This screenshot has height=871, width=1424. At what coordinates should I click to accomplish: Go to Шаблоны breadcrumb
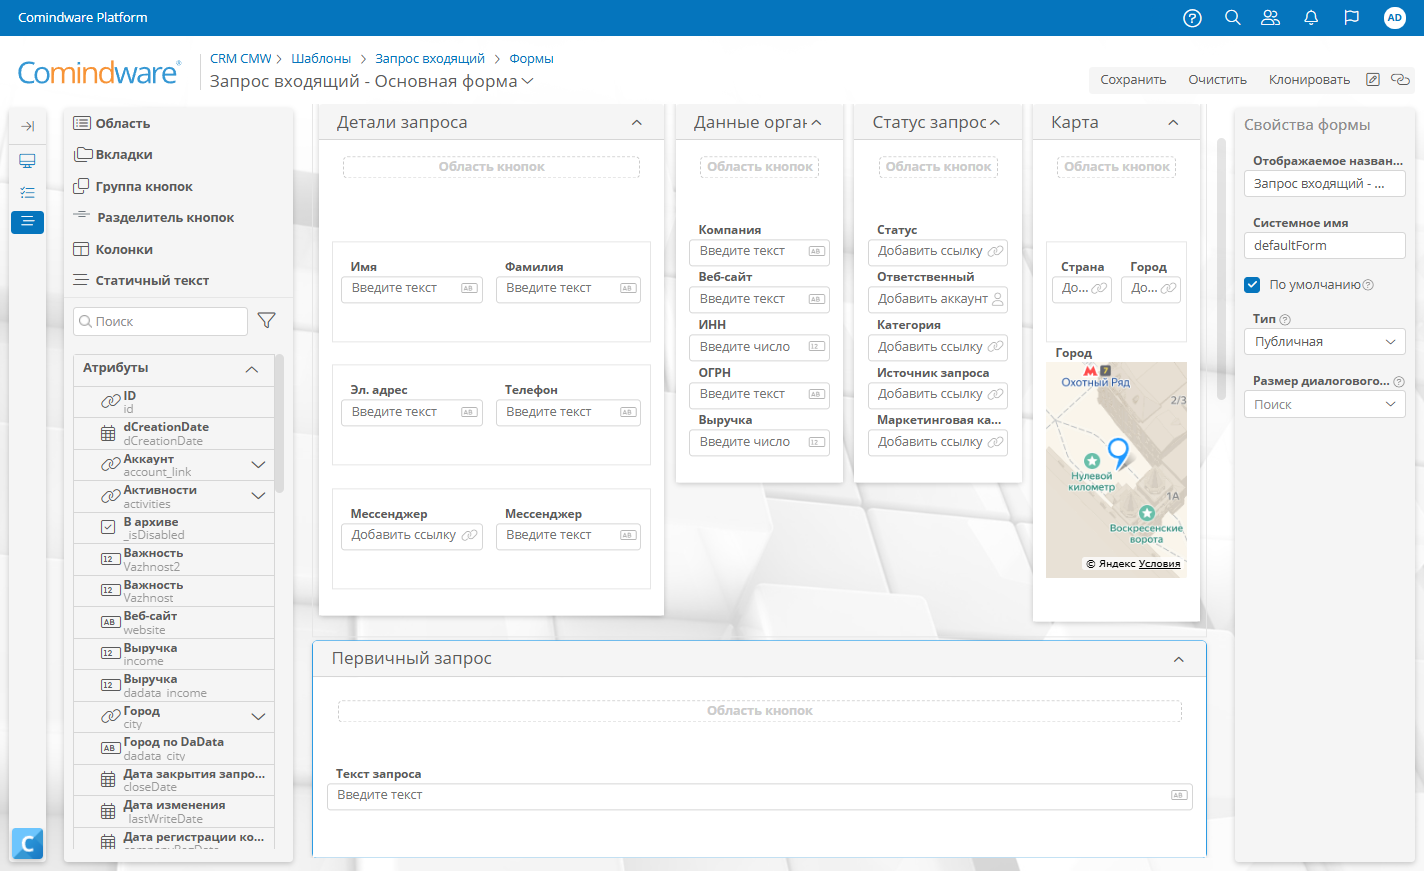tap(321, 59)
